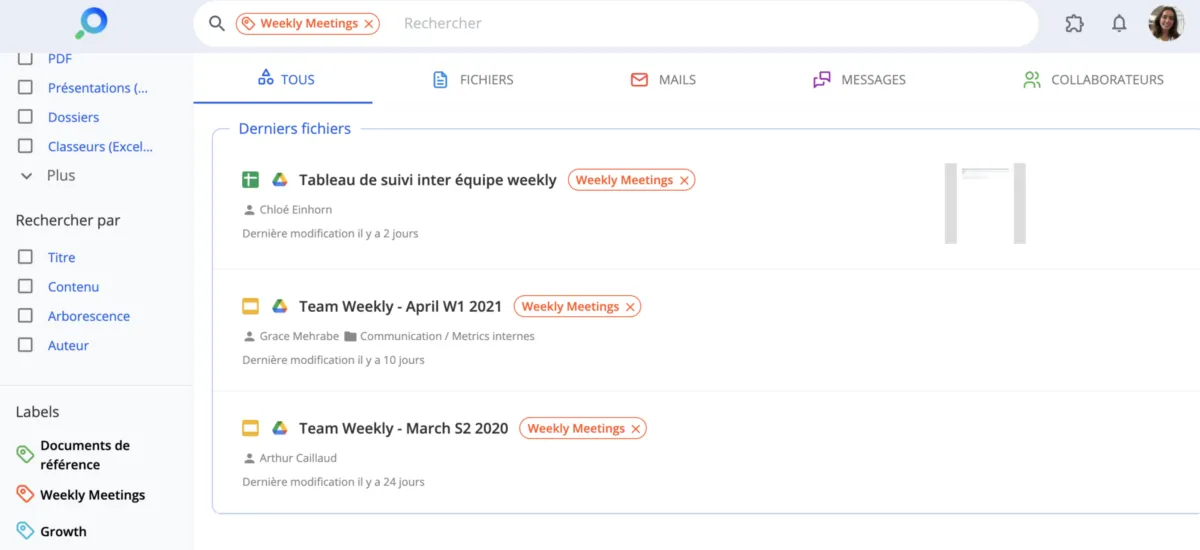Image resolution: width=1200 pixels, height=550 pixels.
Task: Open the notifications bell
Action: coord(1119,23)
